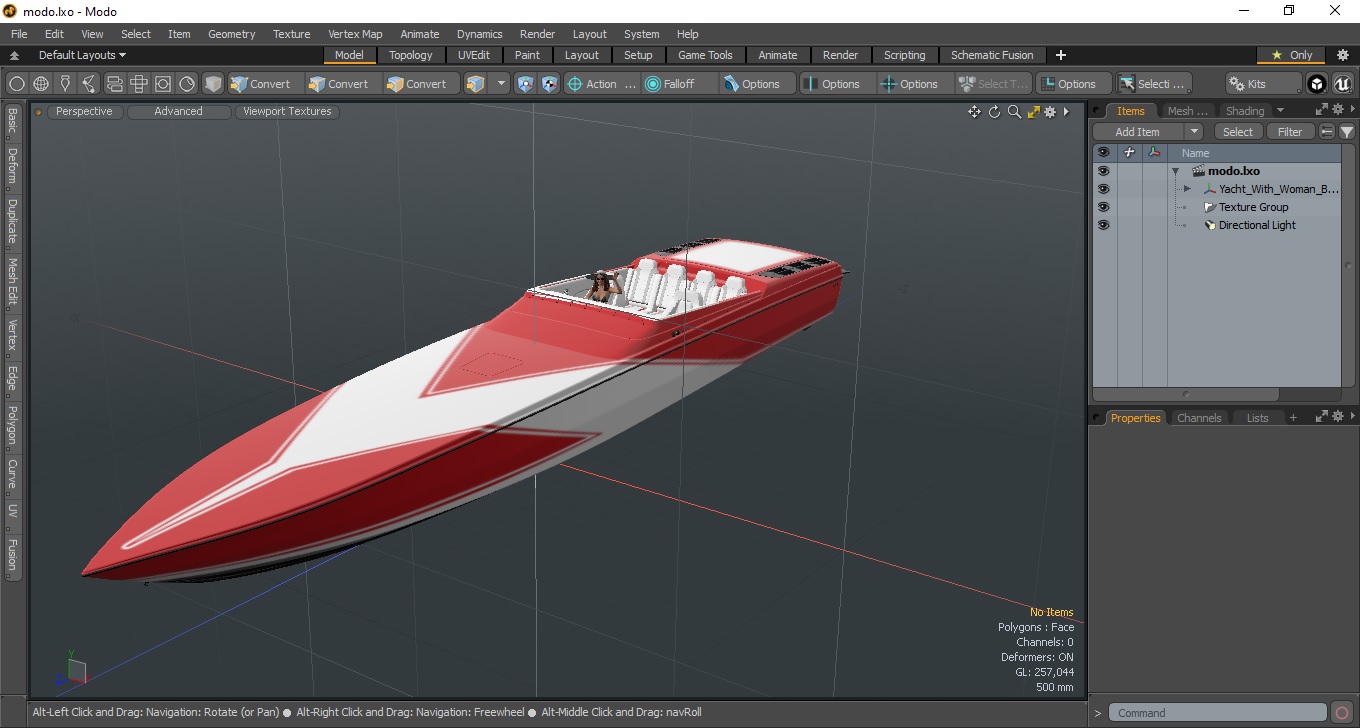Click the second Convert button
The image size is (1360, 728).
(x=343, y=84)
